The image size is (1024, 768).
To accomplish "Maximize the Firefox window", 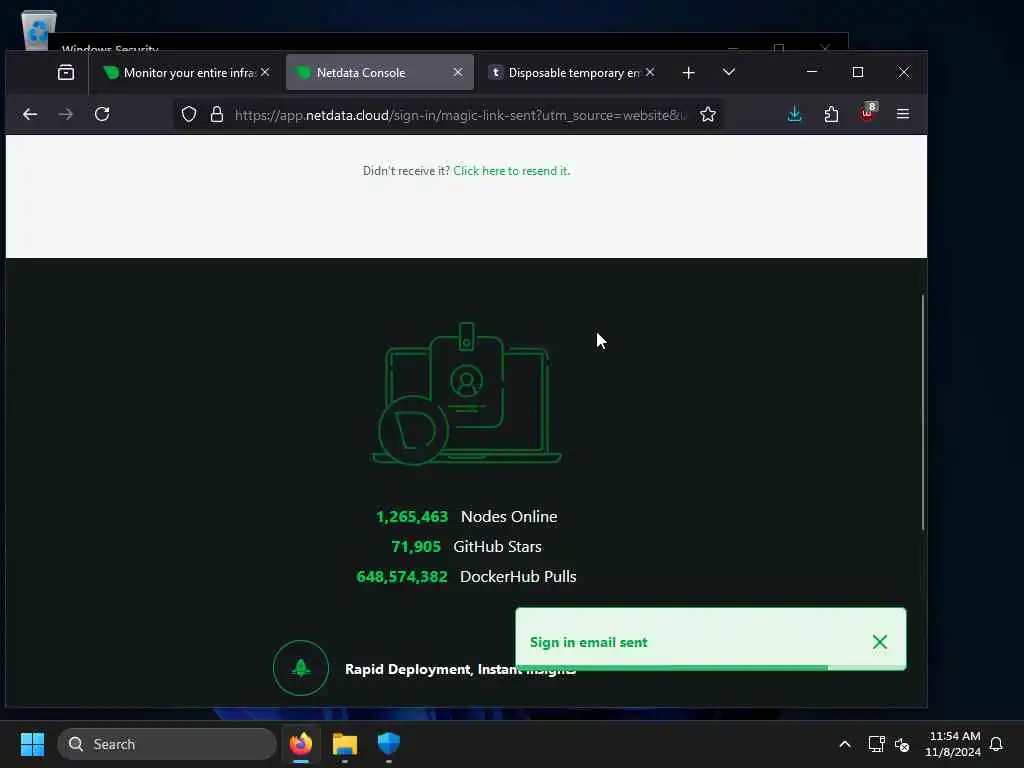I will 857,72.
